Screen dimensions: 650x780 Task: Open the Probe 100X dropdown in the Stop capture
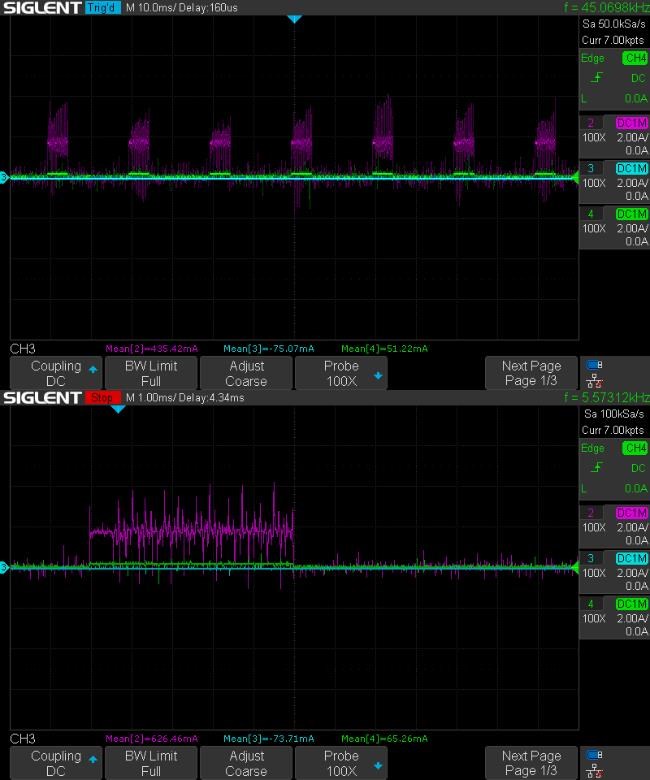[341, 763]
